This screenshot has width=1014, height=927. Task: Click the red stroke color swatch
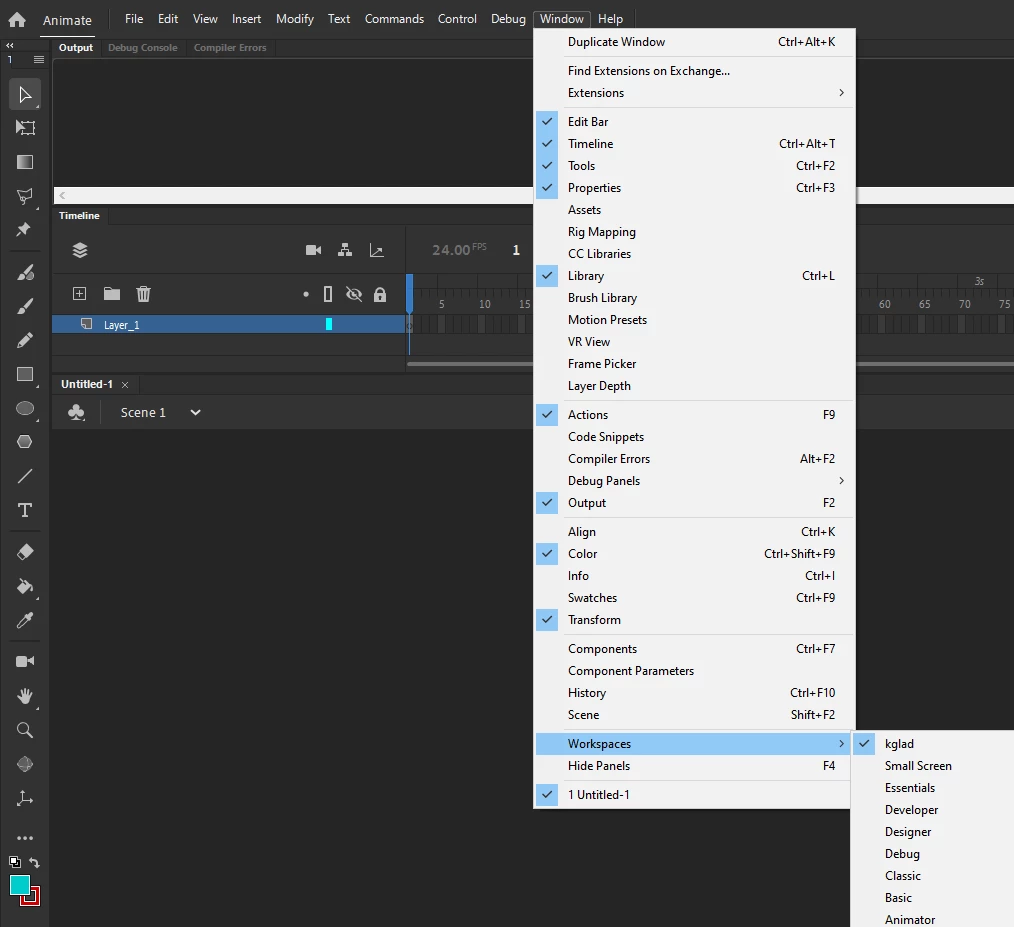tap(35, 899)
